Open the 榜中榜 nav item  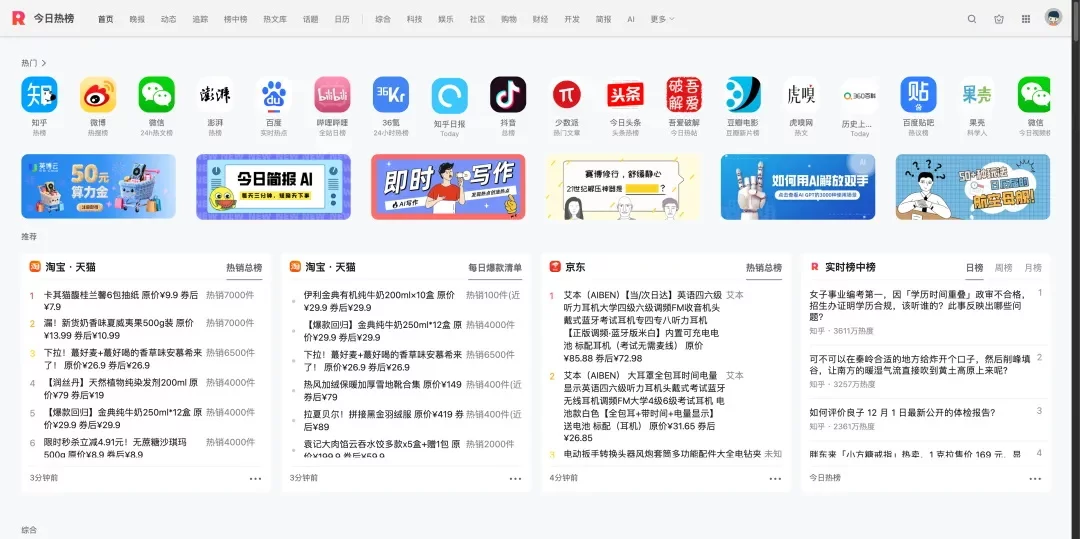(x=236, y=19)
